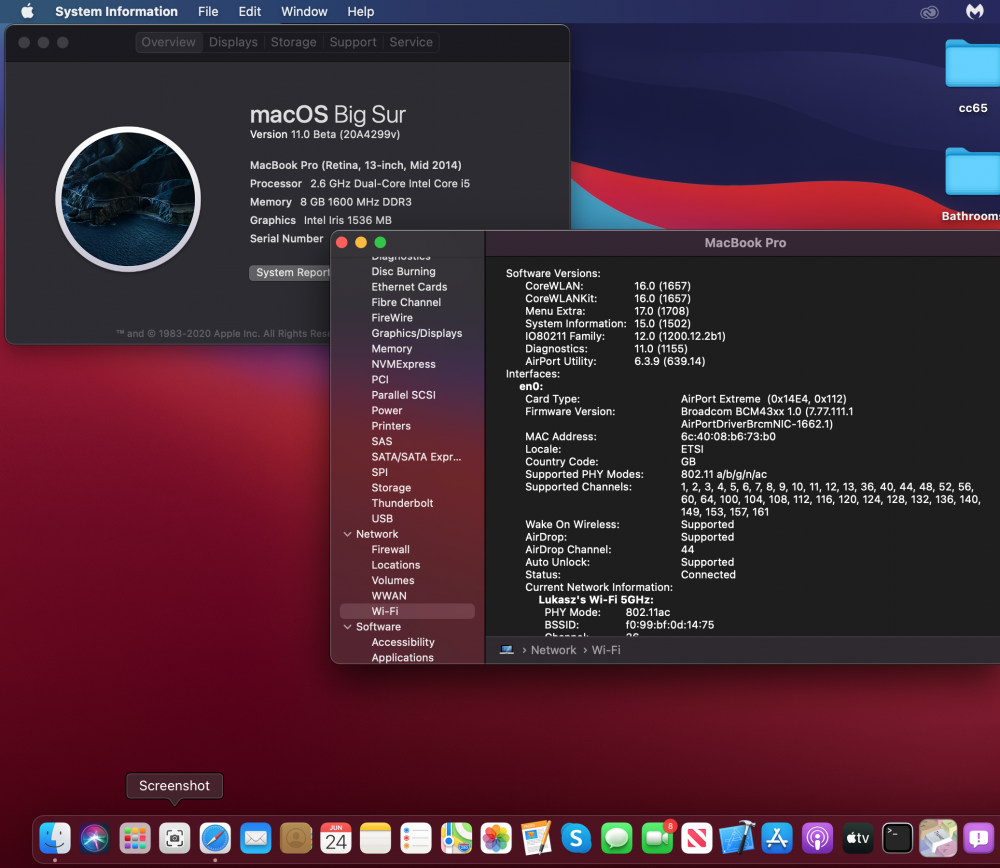The height and width of the screenshot is (868, 1000).
Task: Click the MAC Address value 6c:40:08:b6:73:b0
Action: click(728, 437)
